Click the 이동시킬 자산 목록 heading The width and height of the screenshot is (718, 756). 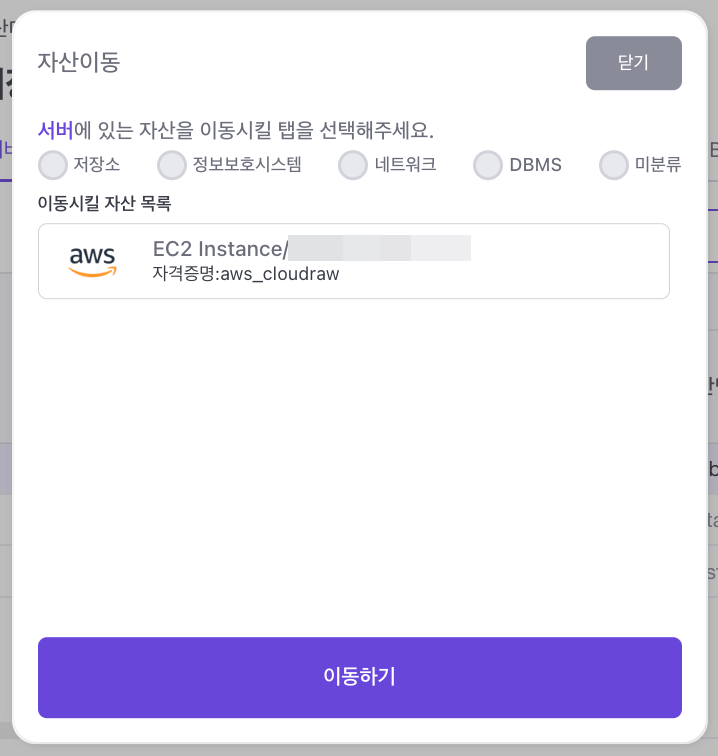pyautogui.click(x=104, y=204)
